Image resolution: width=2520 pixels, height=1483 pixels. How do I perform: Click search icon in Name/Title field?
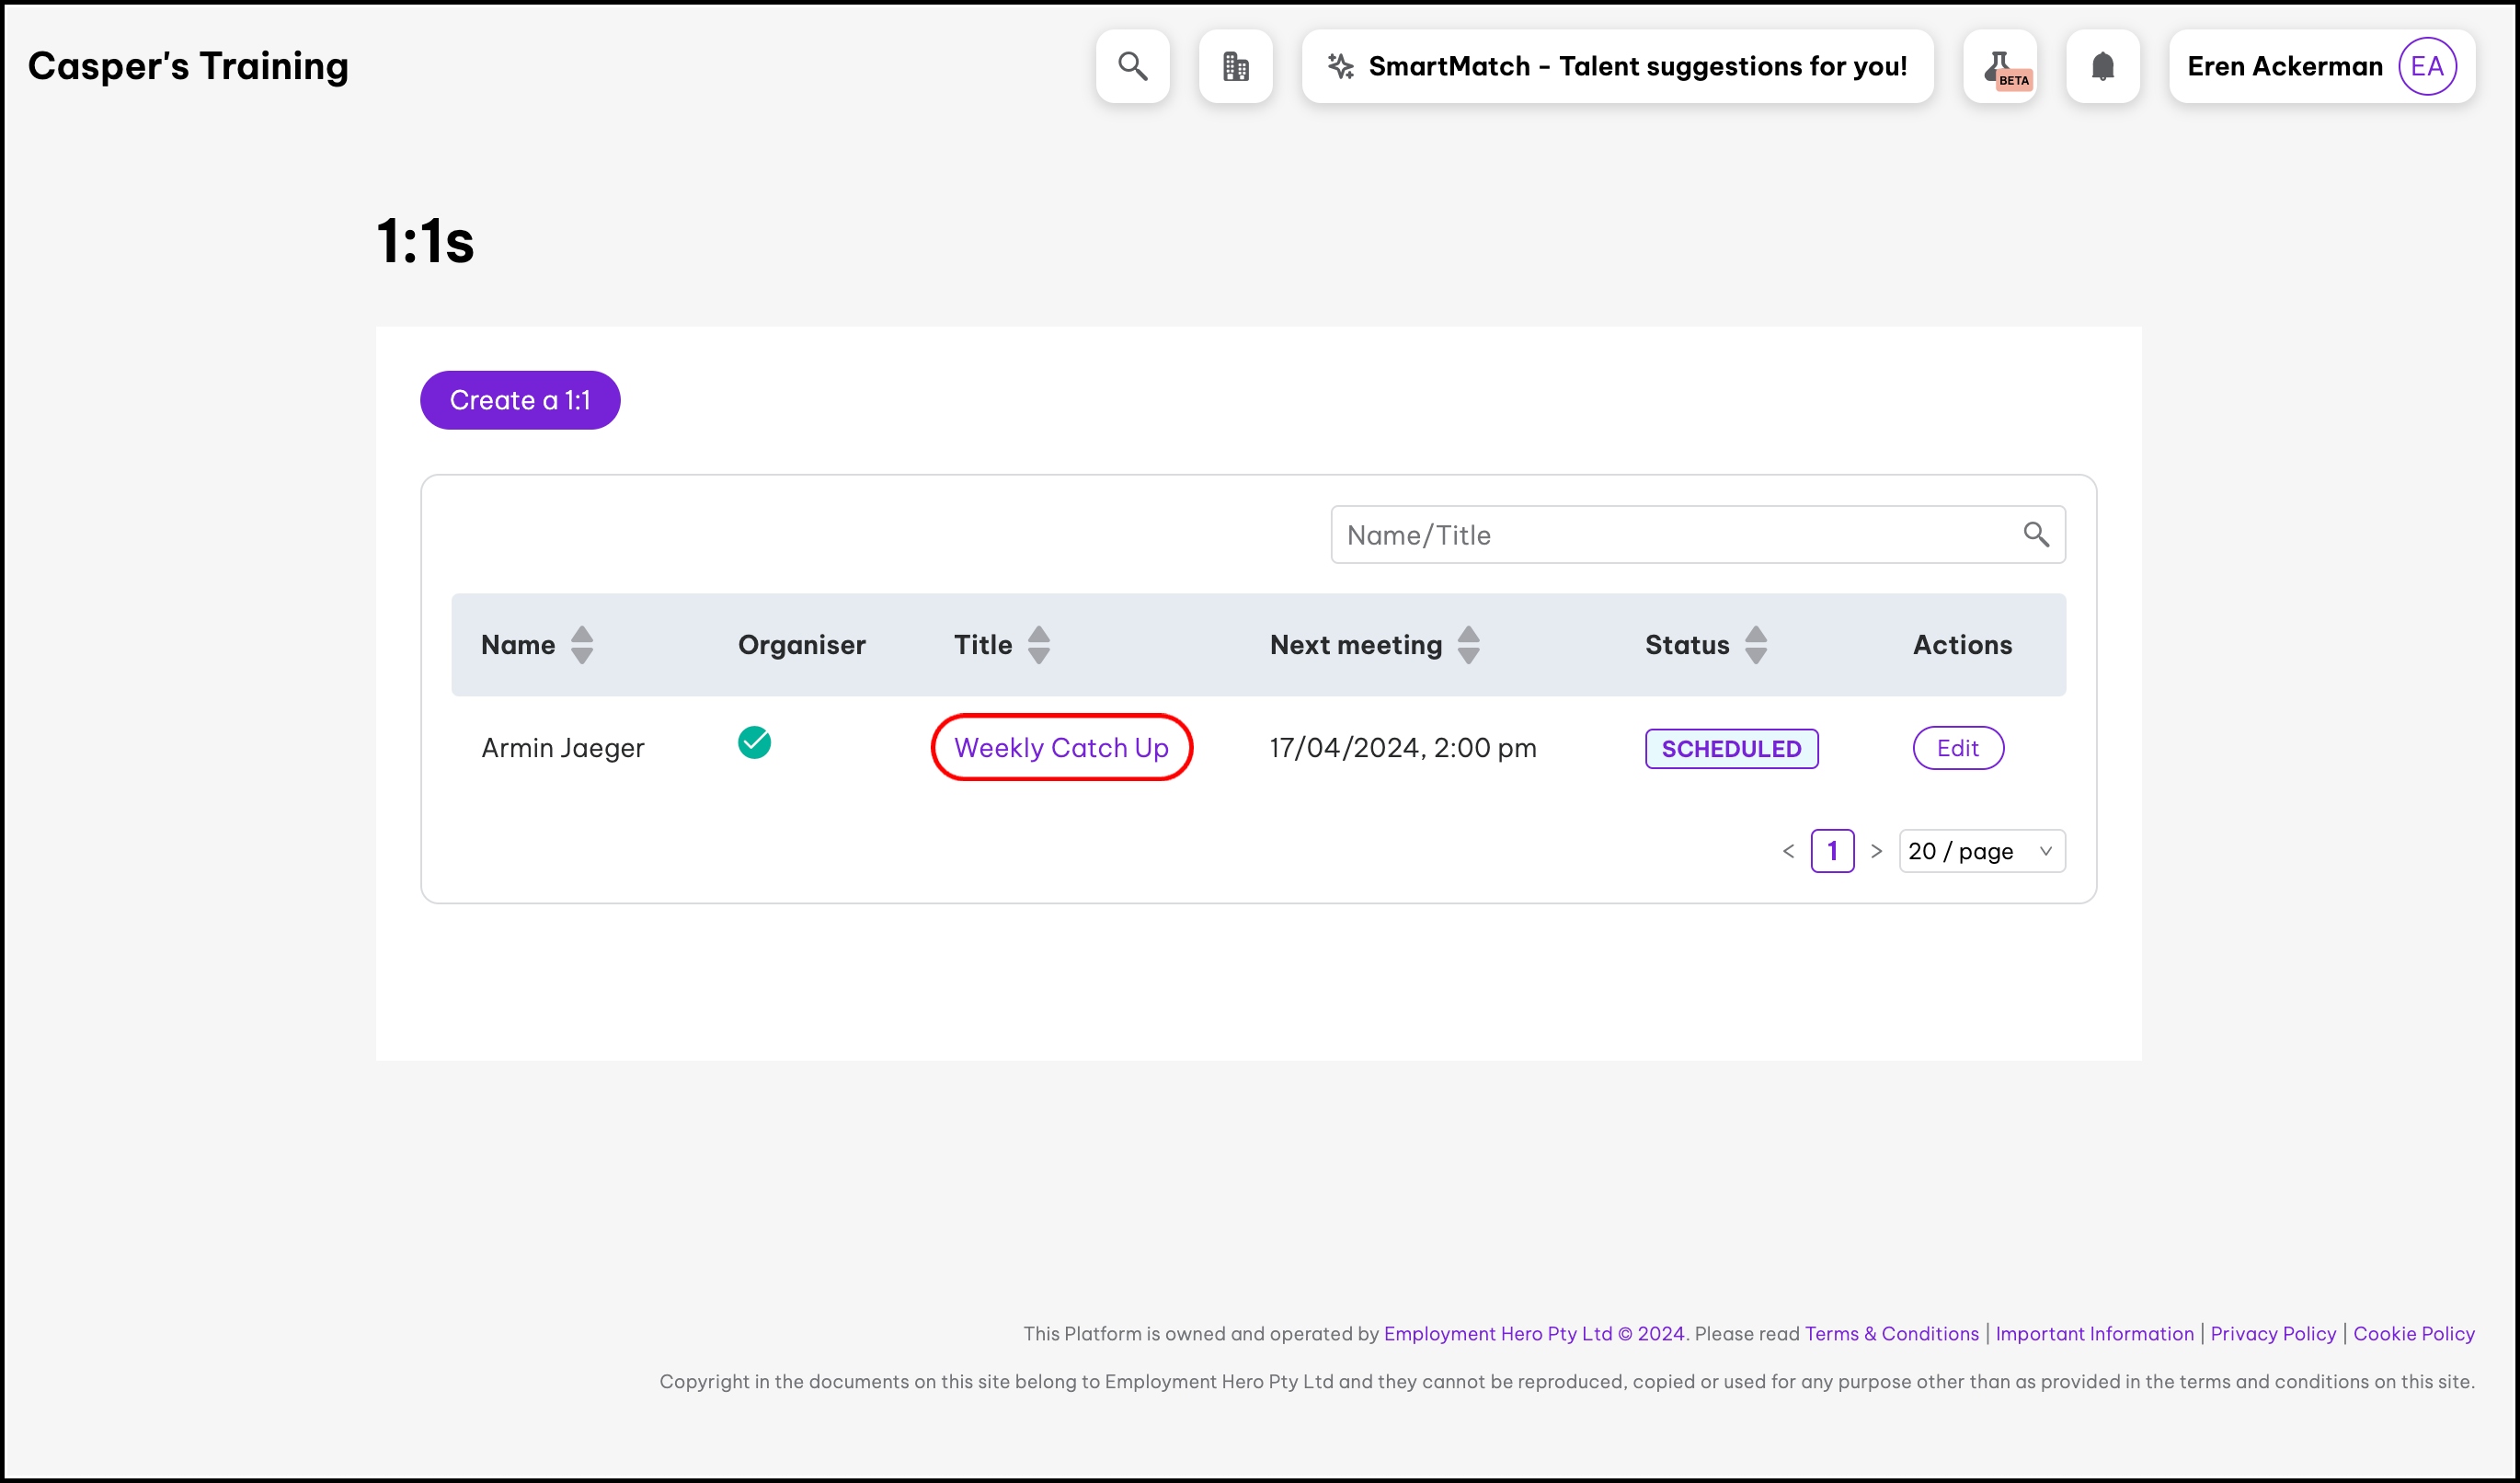tap(2036, 534)
